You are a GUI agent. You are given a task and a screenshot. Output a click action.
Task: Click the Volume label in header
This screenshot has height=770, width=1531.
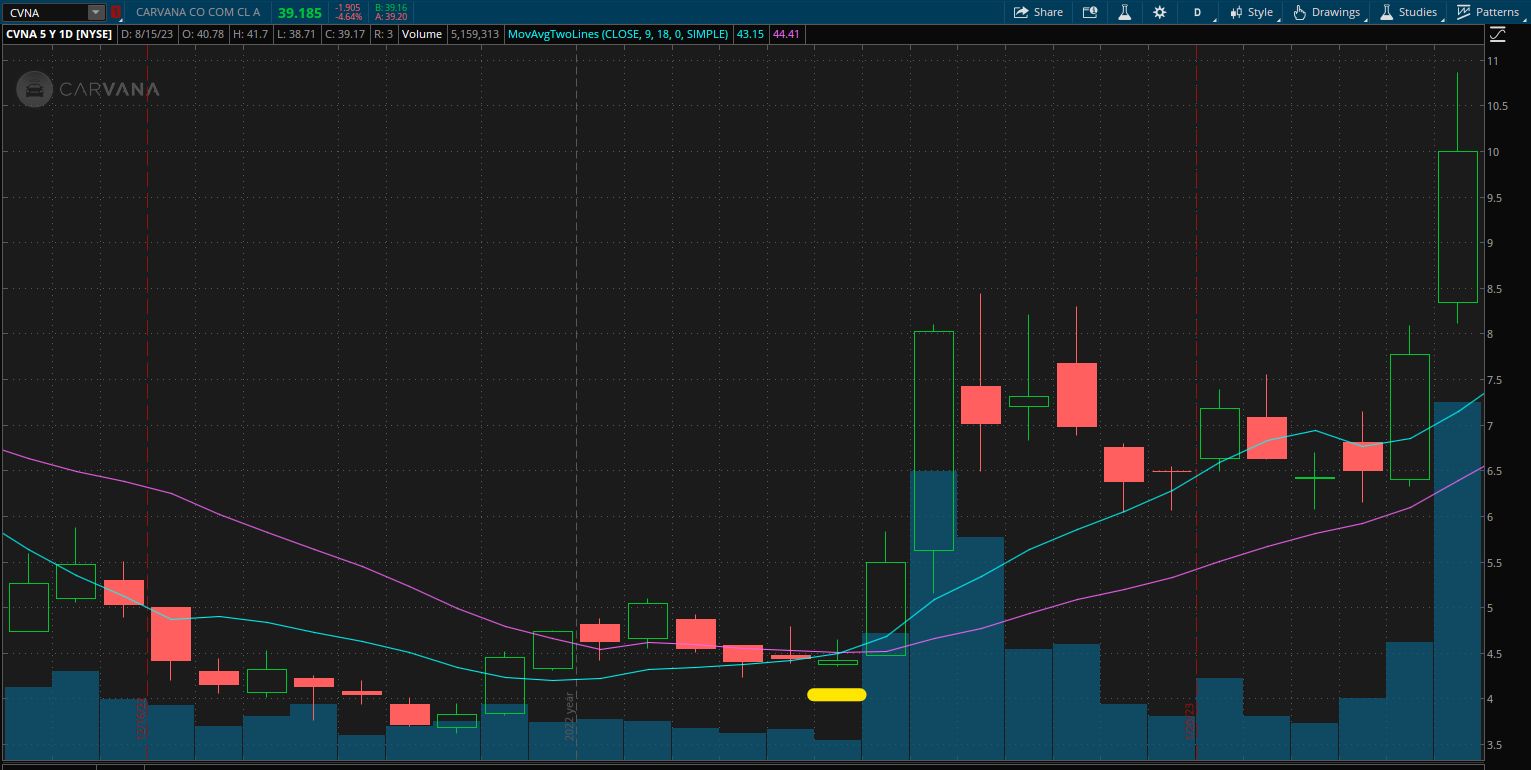[x=421, y=34]
